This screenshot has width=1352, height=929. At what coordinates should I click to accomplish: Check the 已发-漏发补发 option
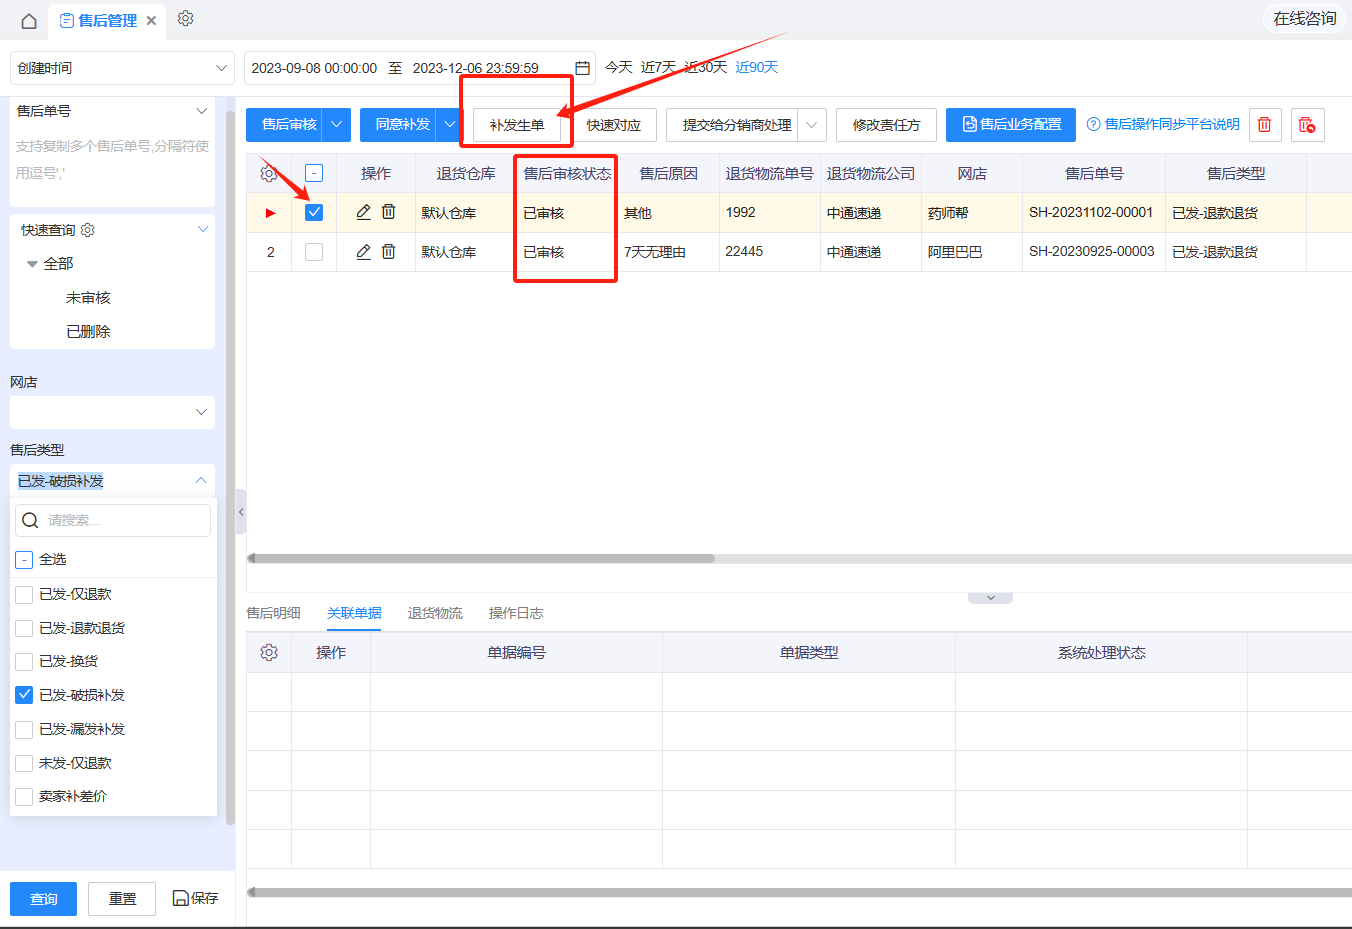(x=24, y=729)
